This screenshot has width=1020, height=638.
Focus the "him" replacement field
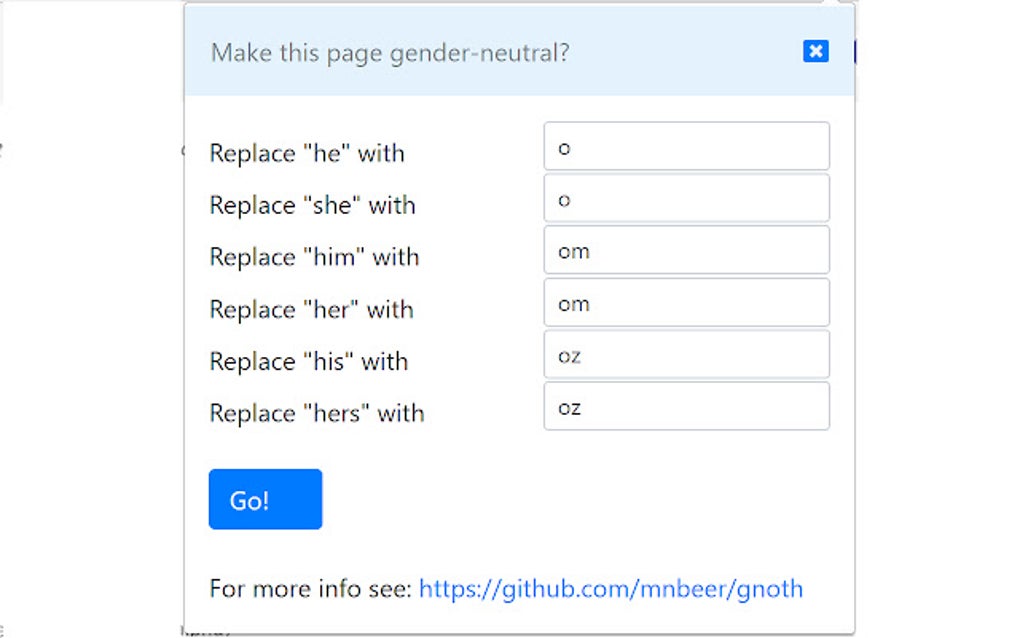pyautogui.click(x=686, y=250)
